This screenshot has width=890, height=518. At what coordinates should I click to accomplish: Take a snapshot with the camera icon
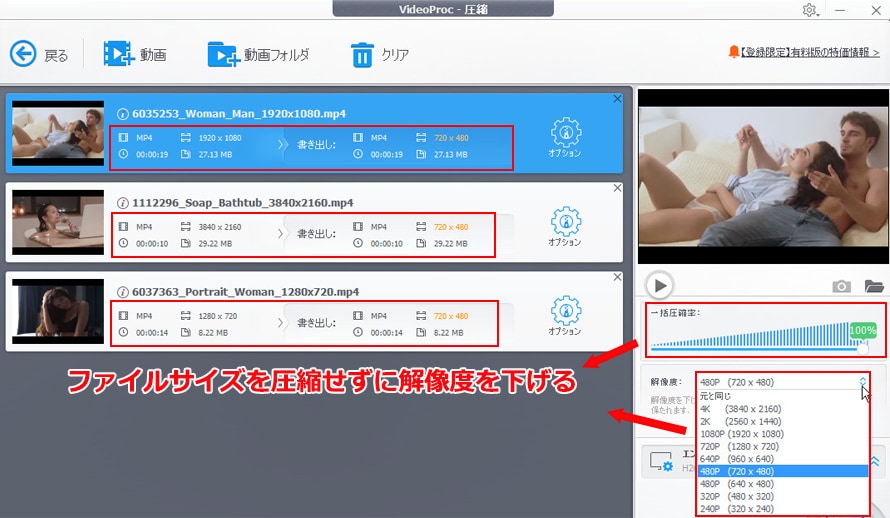841,287
